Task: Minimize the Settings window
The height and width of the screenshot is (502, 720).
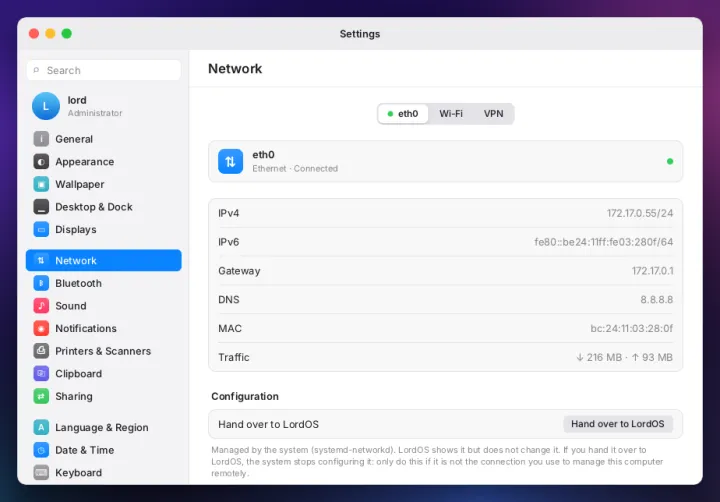Action: tap(51, 34)
